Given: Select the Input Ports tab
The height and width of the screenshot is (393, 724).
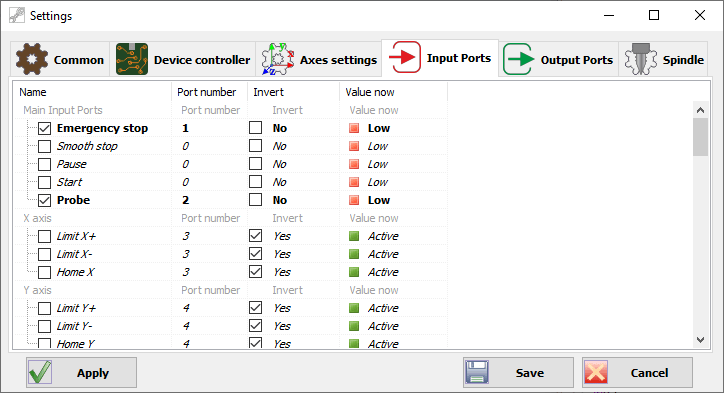Looking at the screenshot, I should tap(440, 58).
